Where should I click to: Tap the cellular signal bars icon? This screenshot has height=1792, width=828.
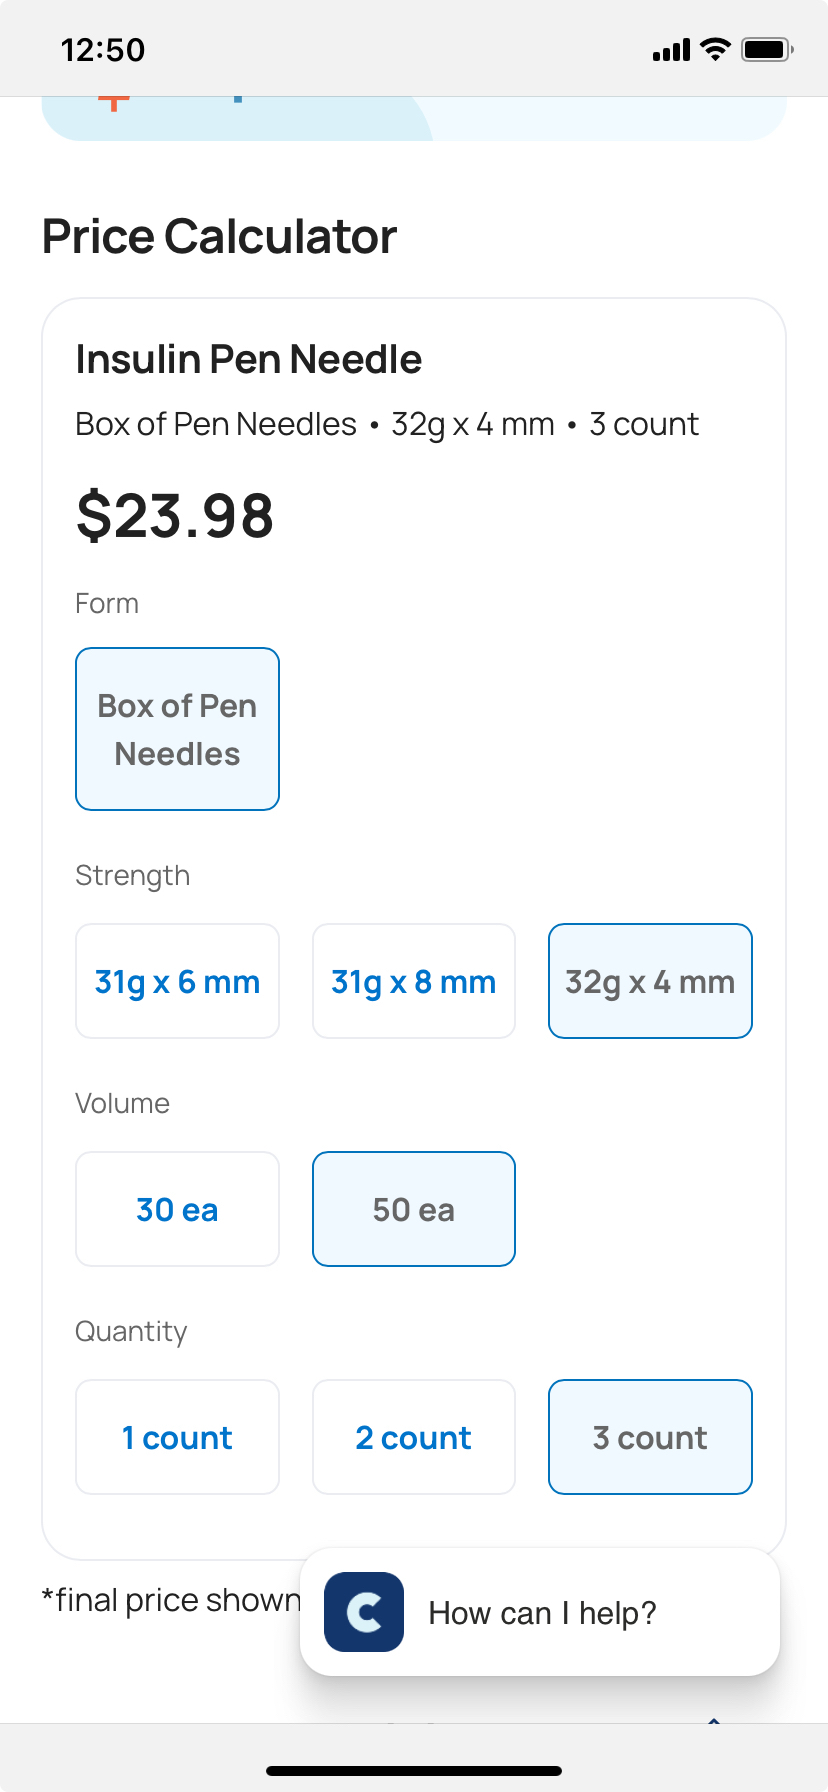[671, 50]
